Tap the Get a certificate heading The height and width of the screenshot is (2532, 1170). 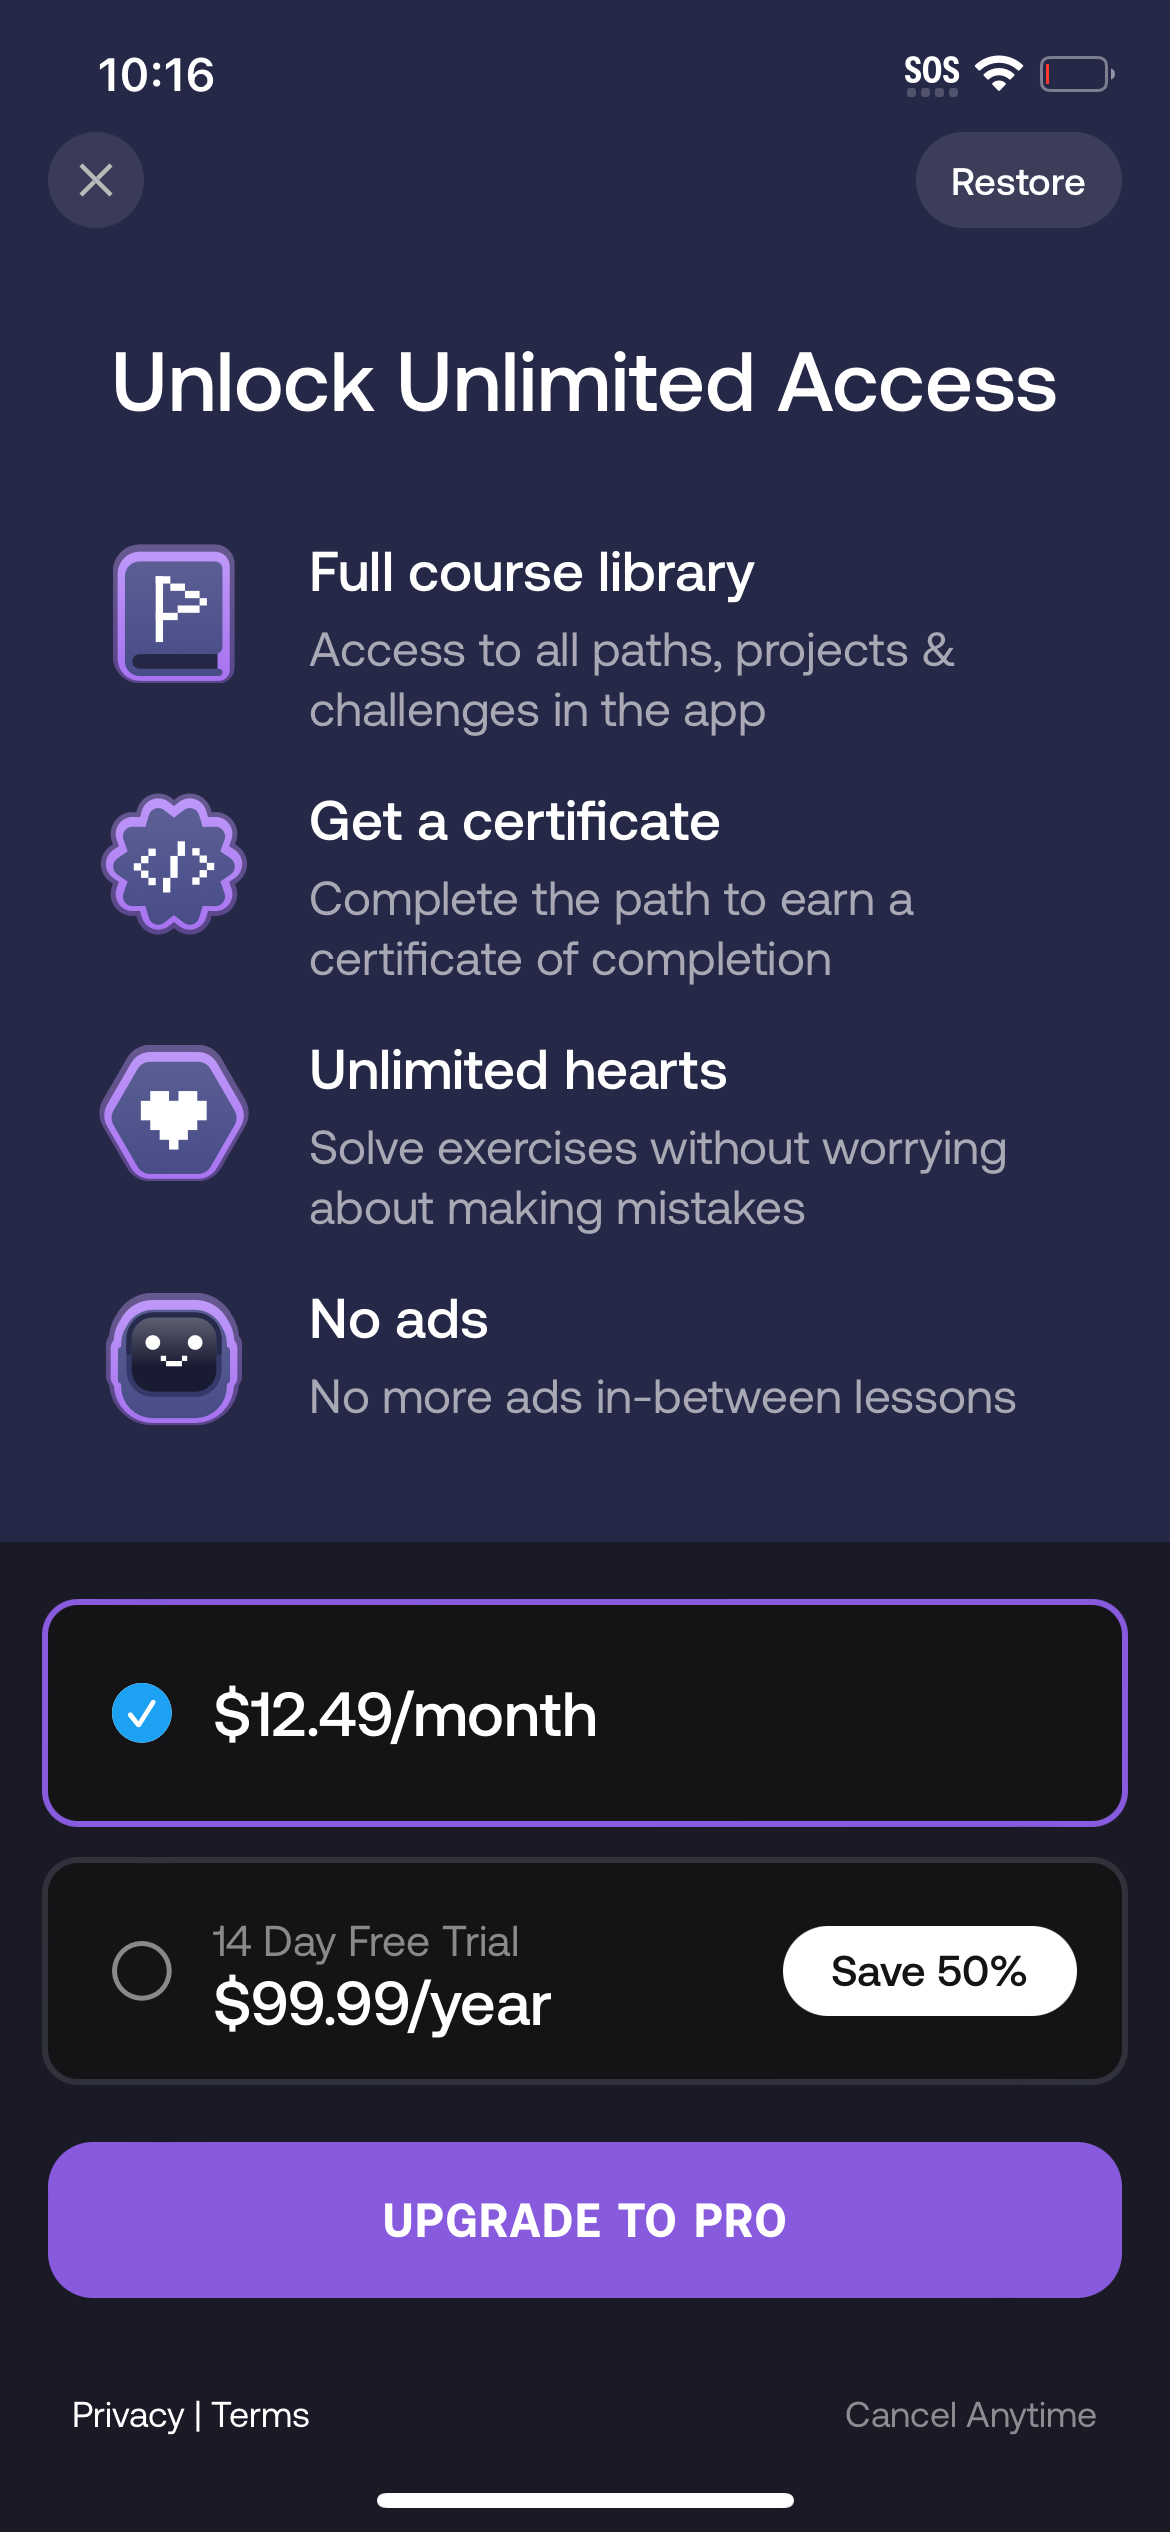tap(514, 822)
